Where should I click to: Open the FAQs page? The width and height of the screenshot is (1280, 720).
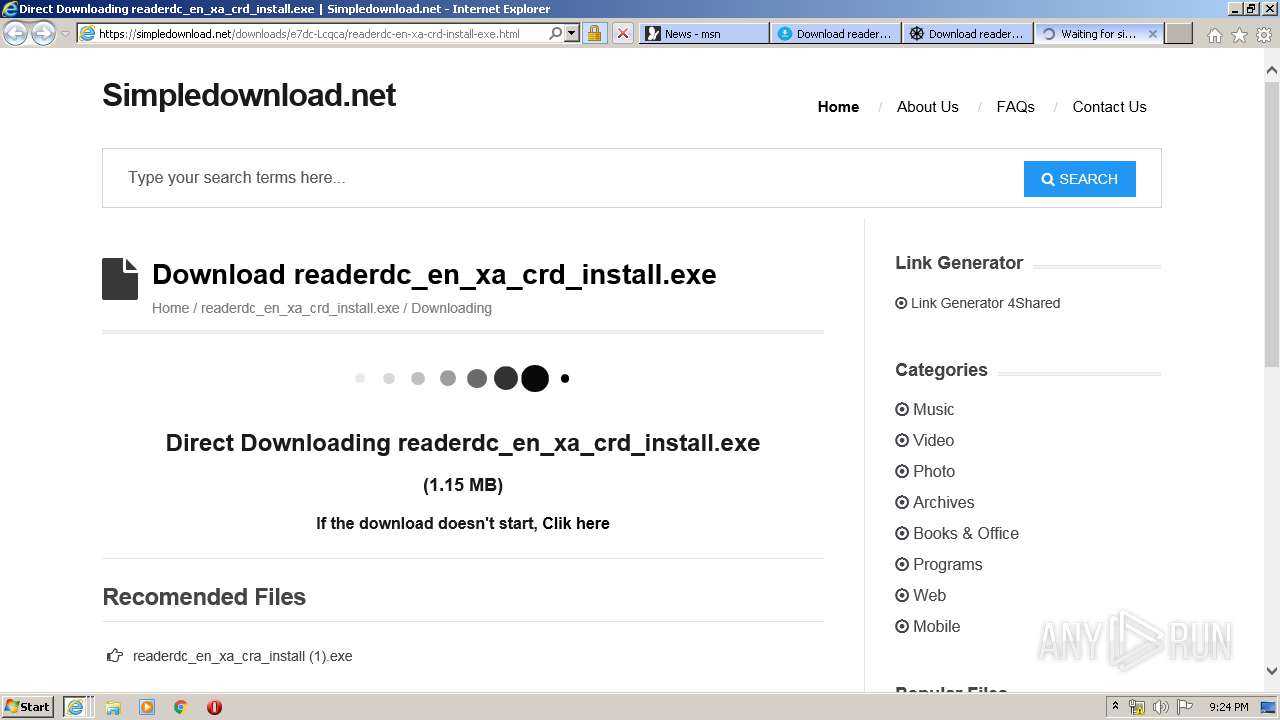(x=1015, y=107)
